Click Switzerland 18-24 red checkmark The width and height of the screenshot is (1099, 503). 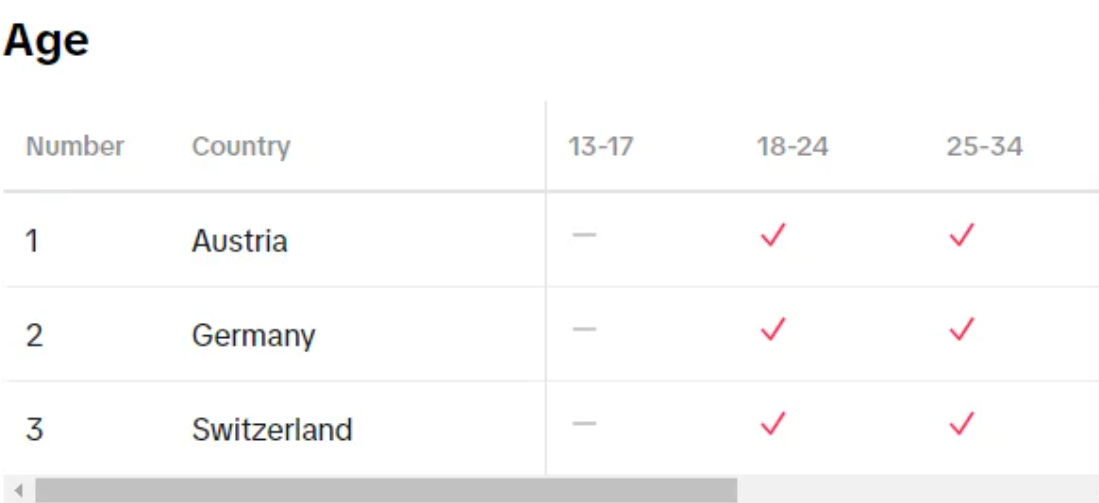click(773, 424)
